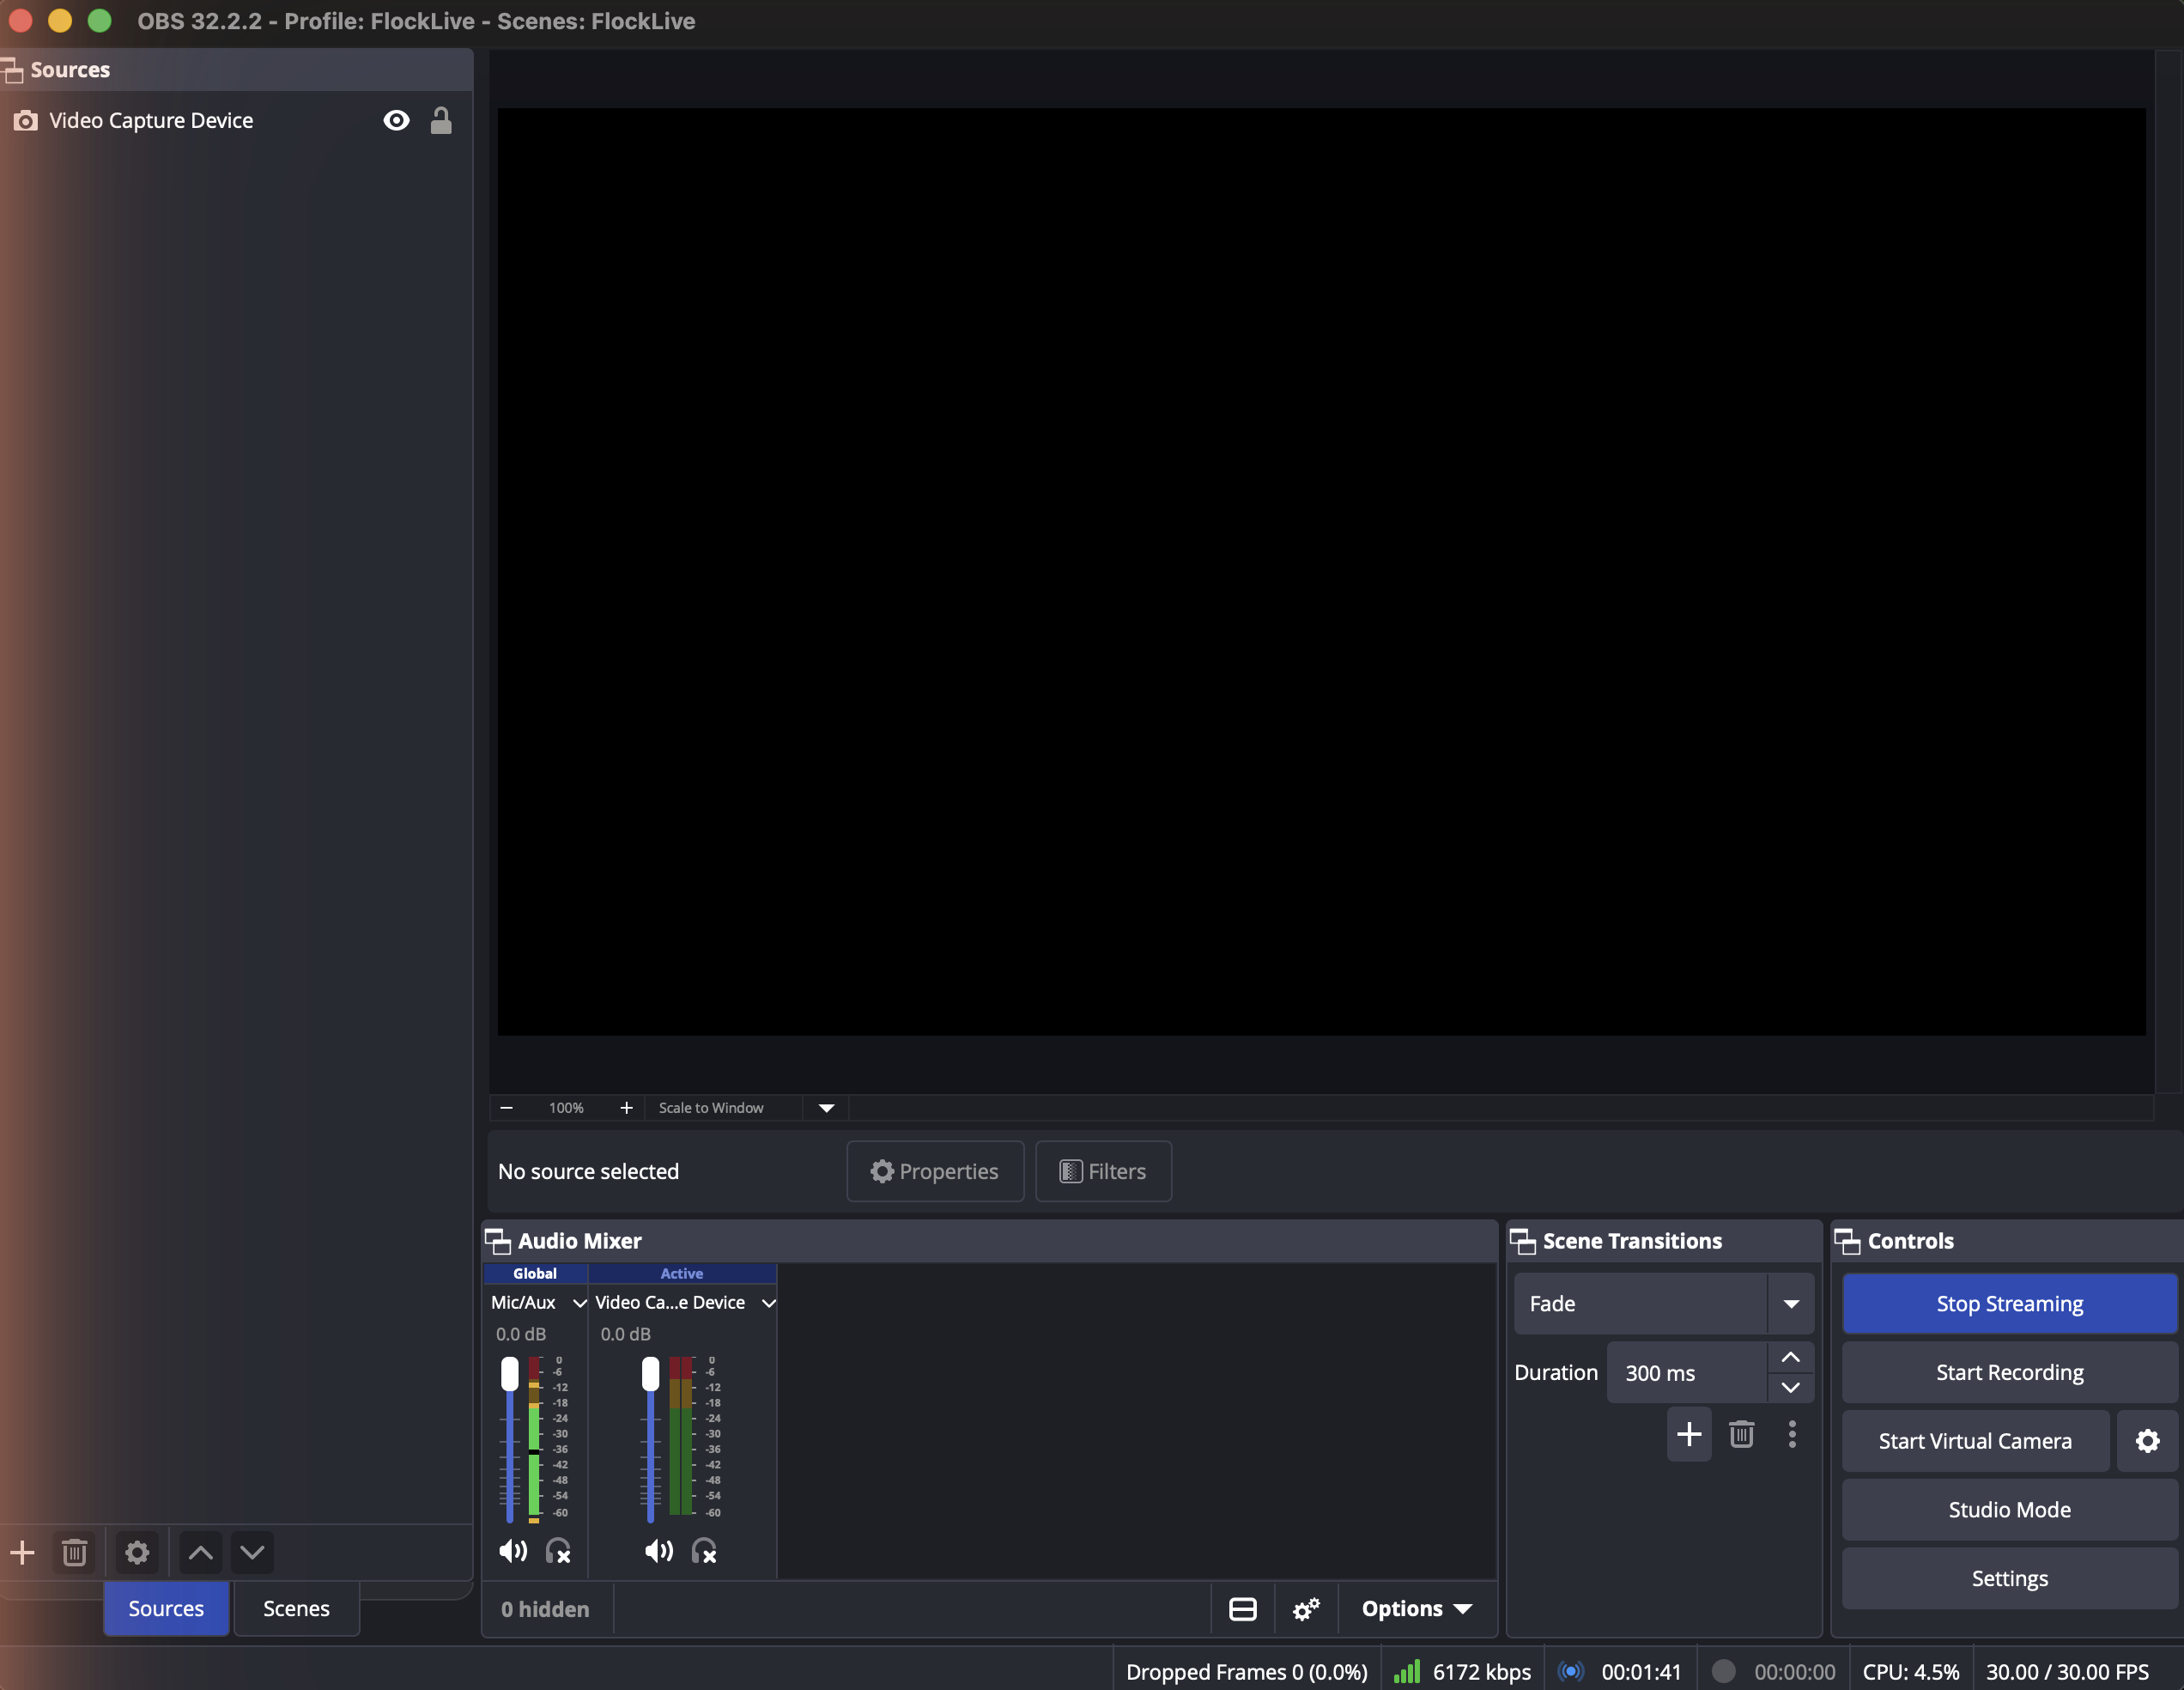Screen dimensions: 2184x1690
Task: Click the Filters button
Action: click(x=1103, y=1172)
